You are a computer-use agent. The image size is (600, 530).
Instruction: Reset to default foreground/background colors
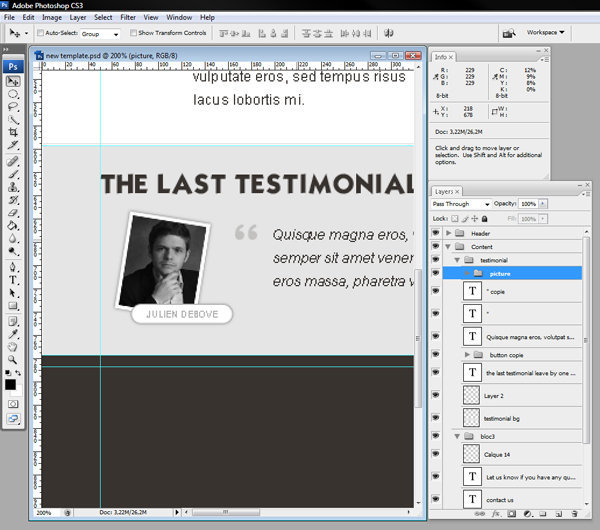click(8, 373)
